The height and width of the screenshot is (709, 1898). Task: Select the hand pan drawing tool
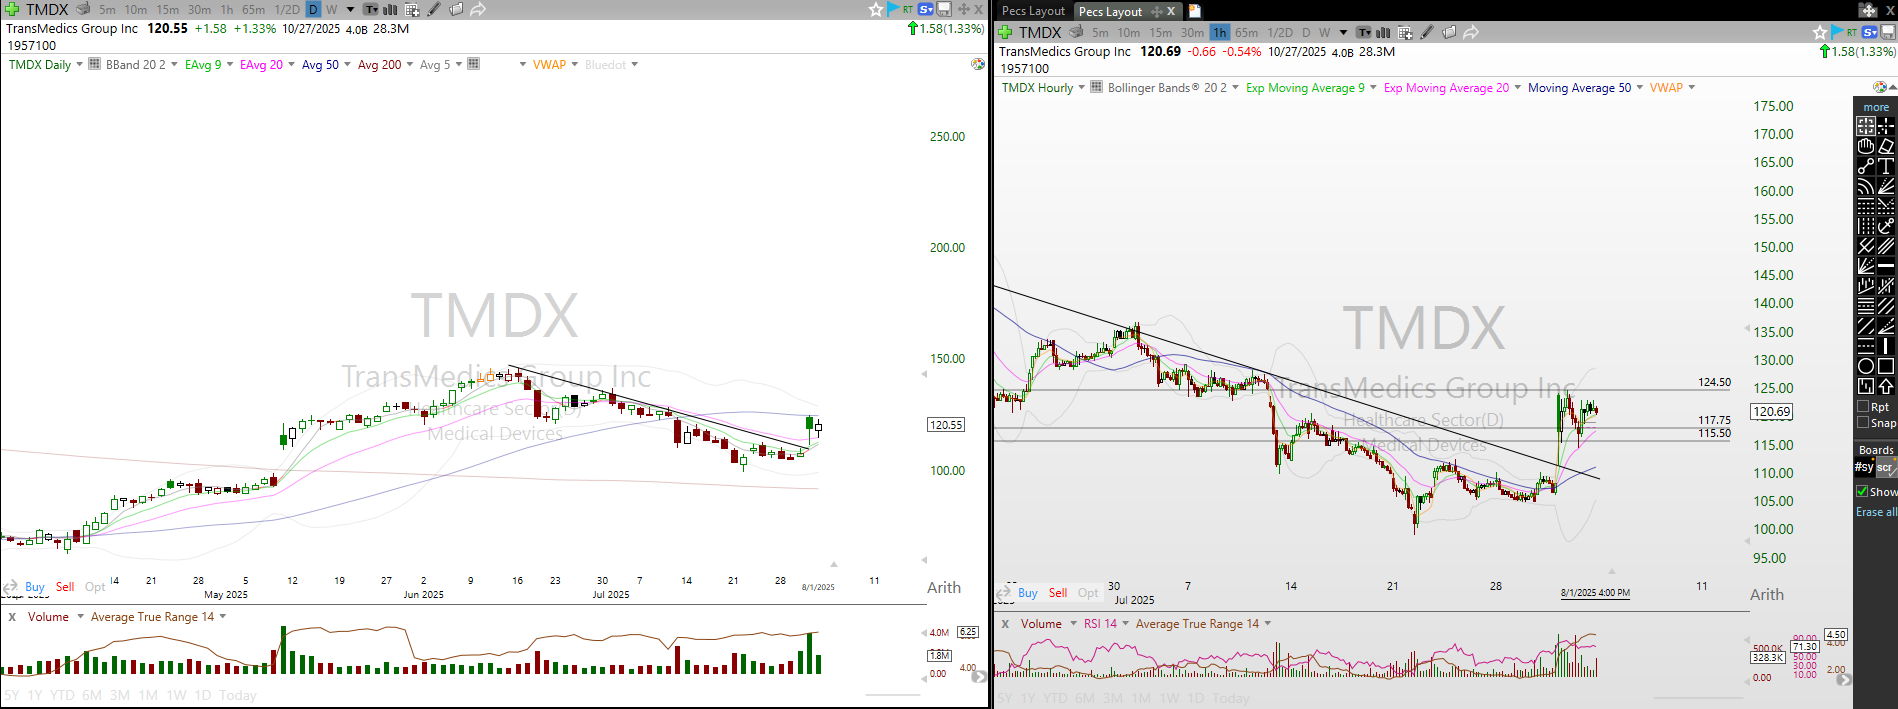click(x=1866, y=146)
